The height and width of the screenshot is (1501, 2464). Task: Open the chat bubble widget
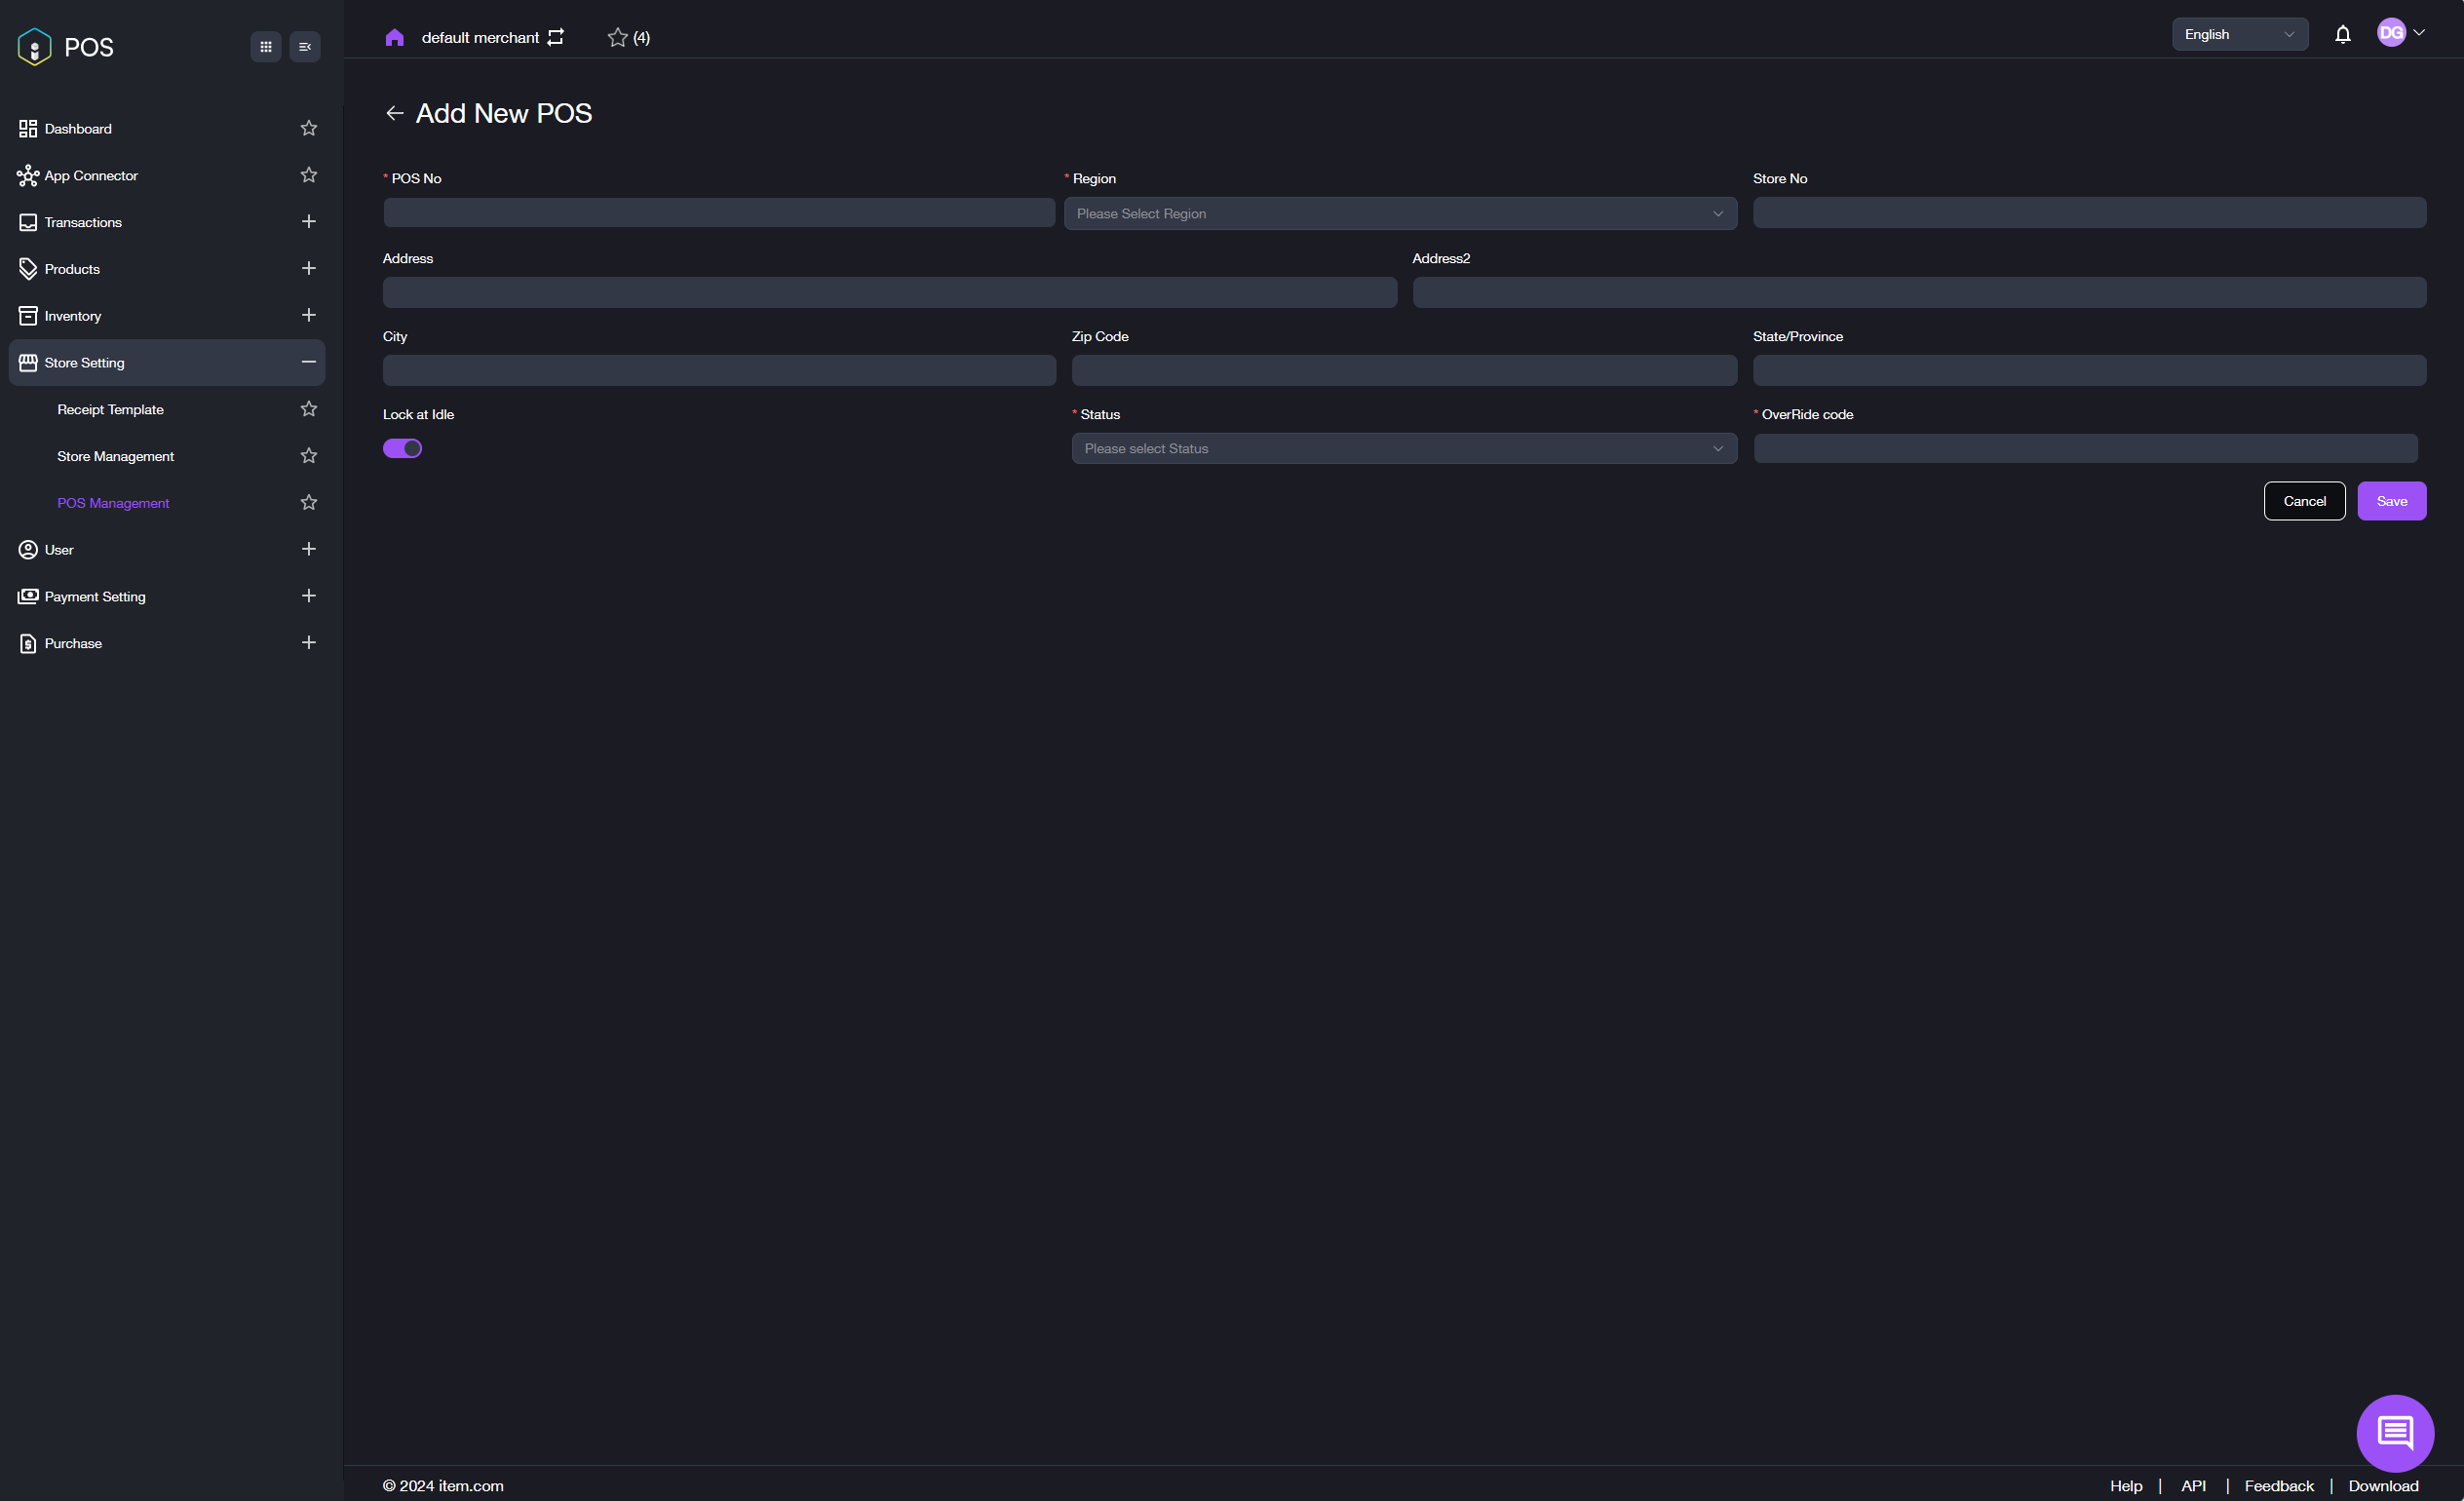click(2394, 1432)
